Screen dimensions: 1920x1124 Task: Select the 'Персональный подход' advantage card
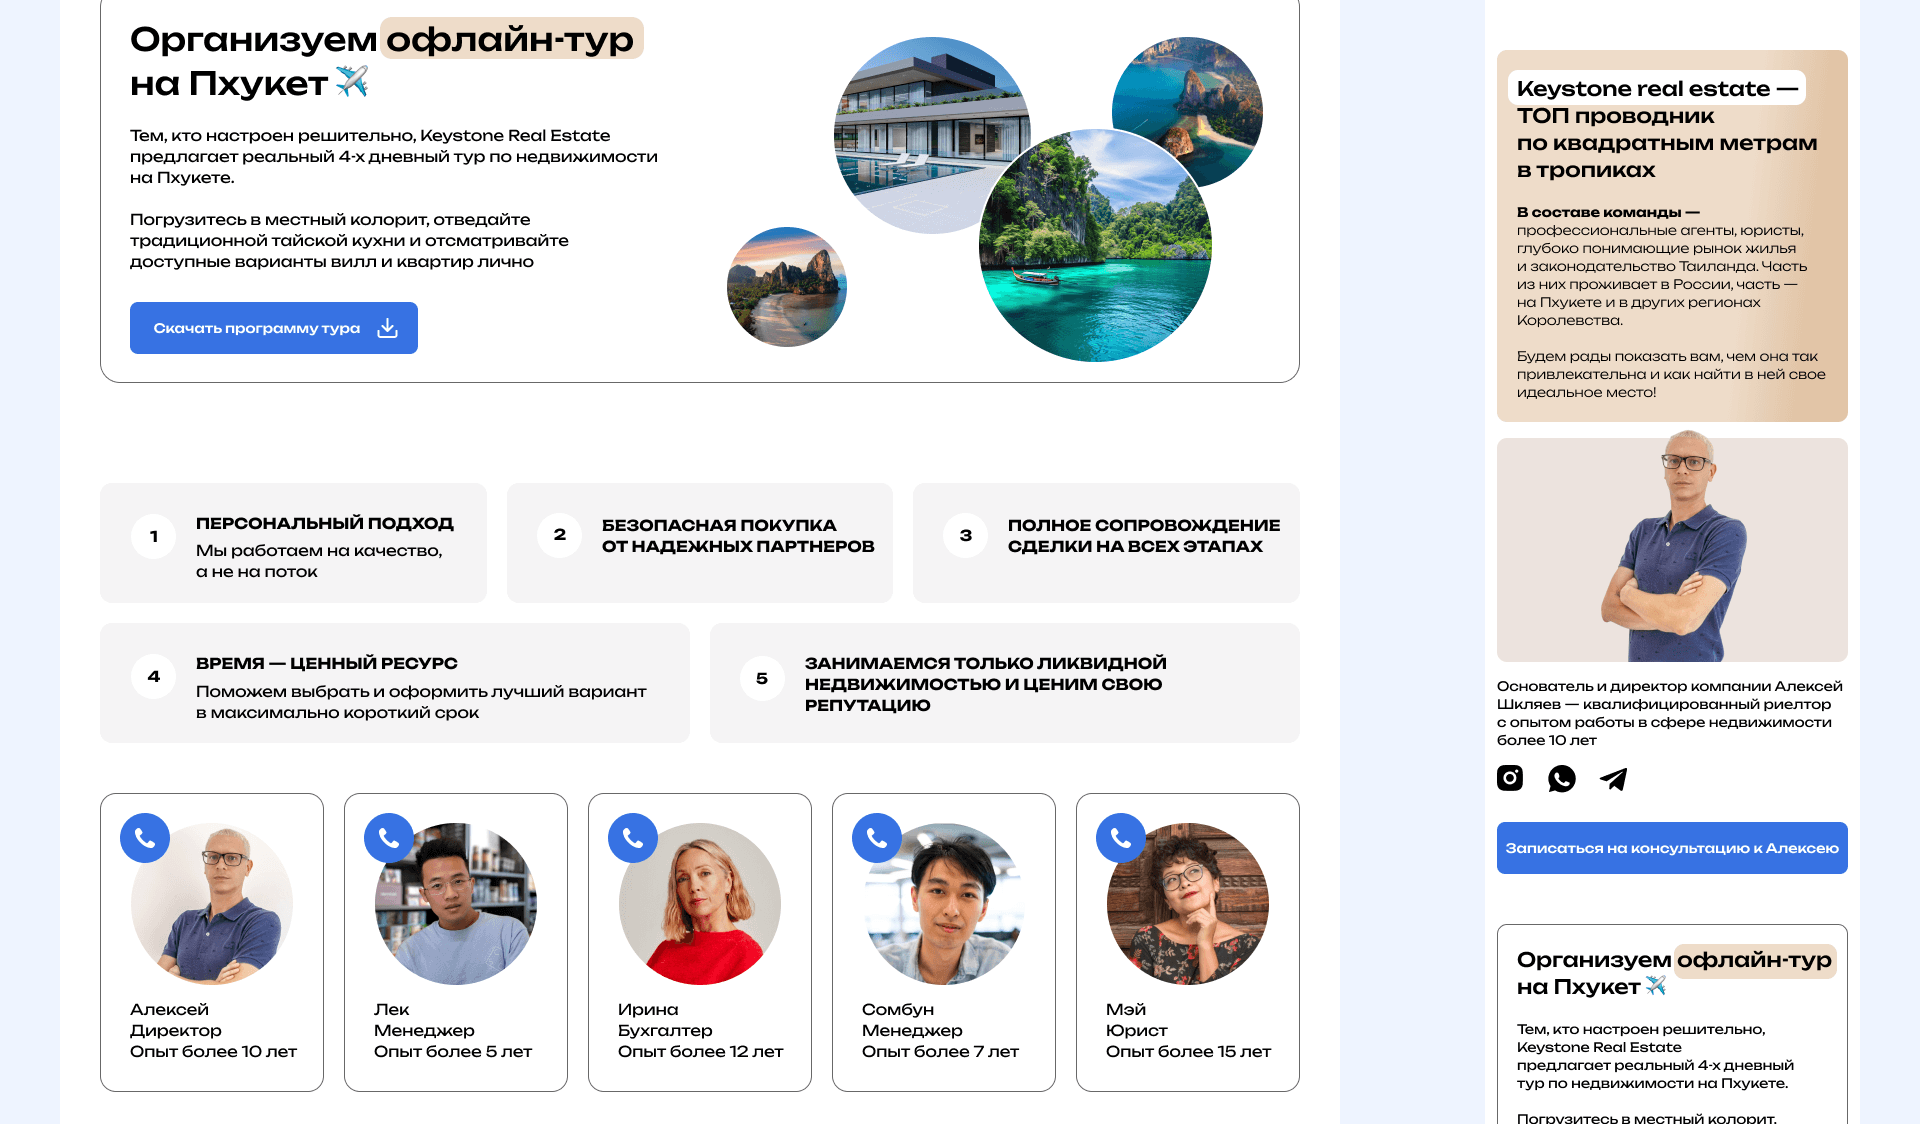(293, 543)
